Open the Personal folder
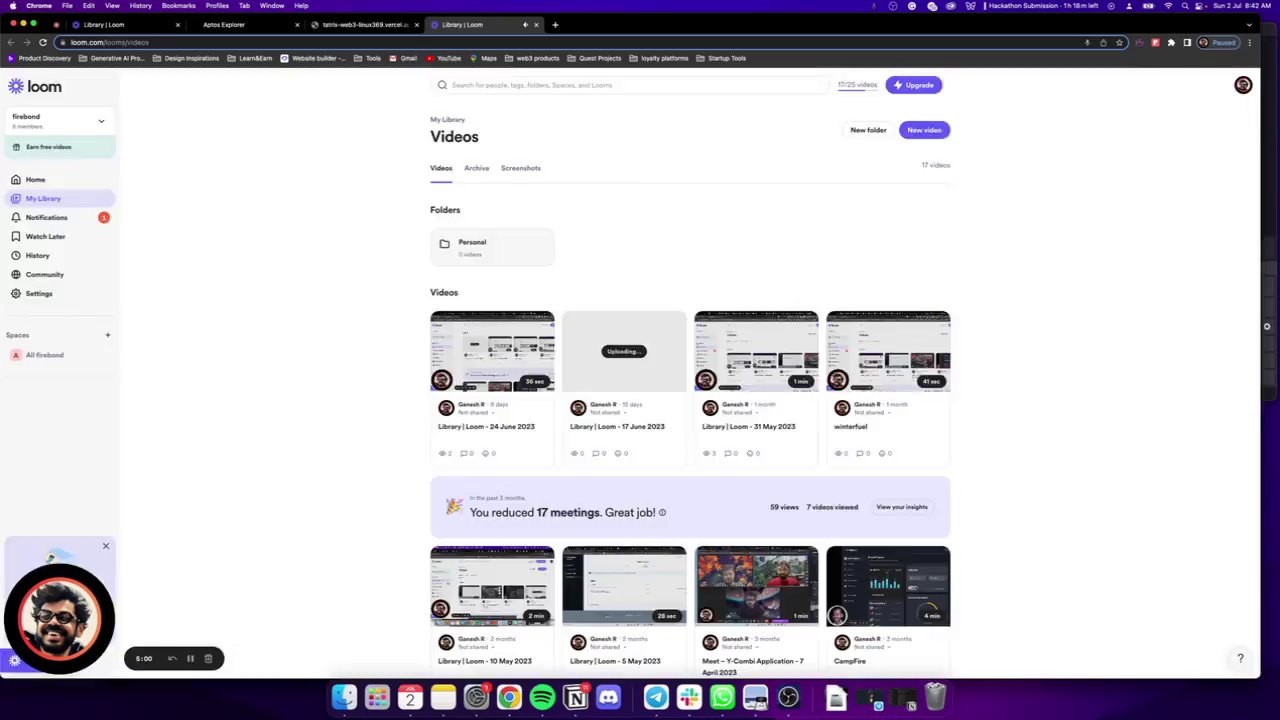 (492, 247)
